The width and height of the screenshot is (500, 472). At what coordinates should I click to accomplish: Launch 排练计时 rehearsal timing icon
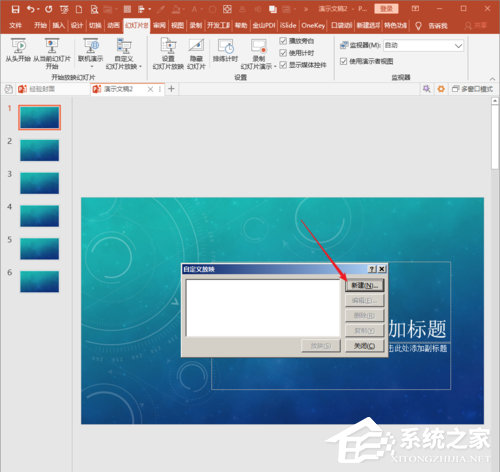click(226, 46)
